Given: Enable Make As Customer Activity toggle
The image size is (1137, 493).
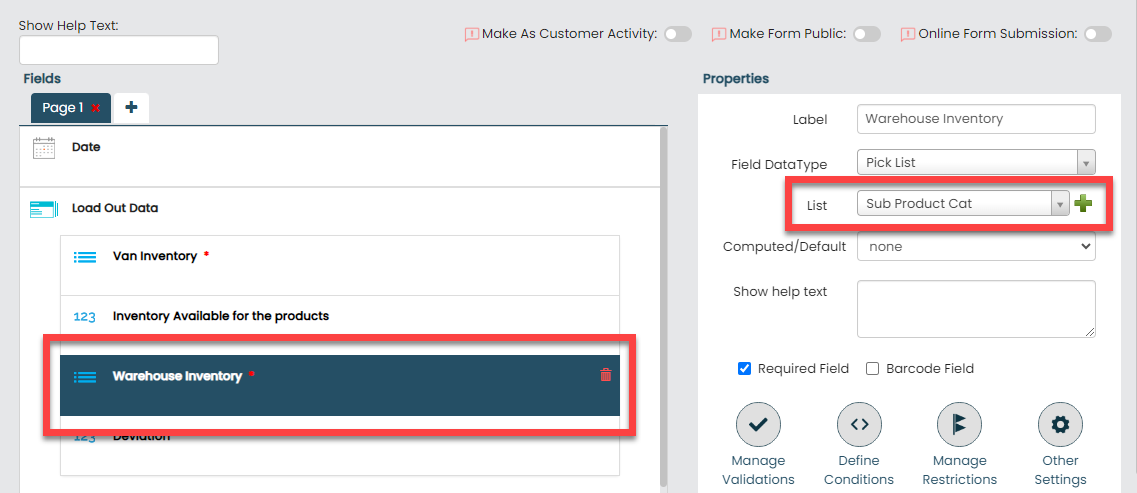Looking at the screenshot, I should coord(678,34).
